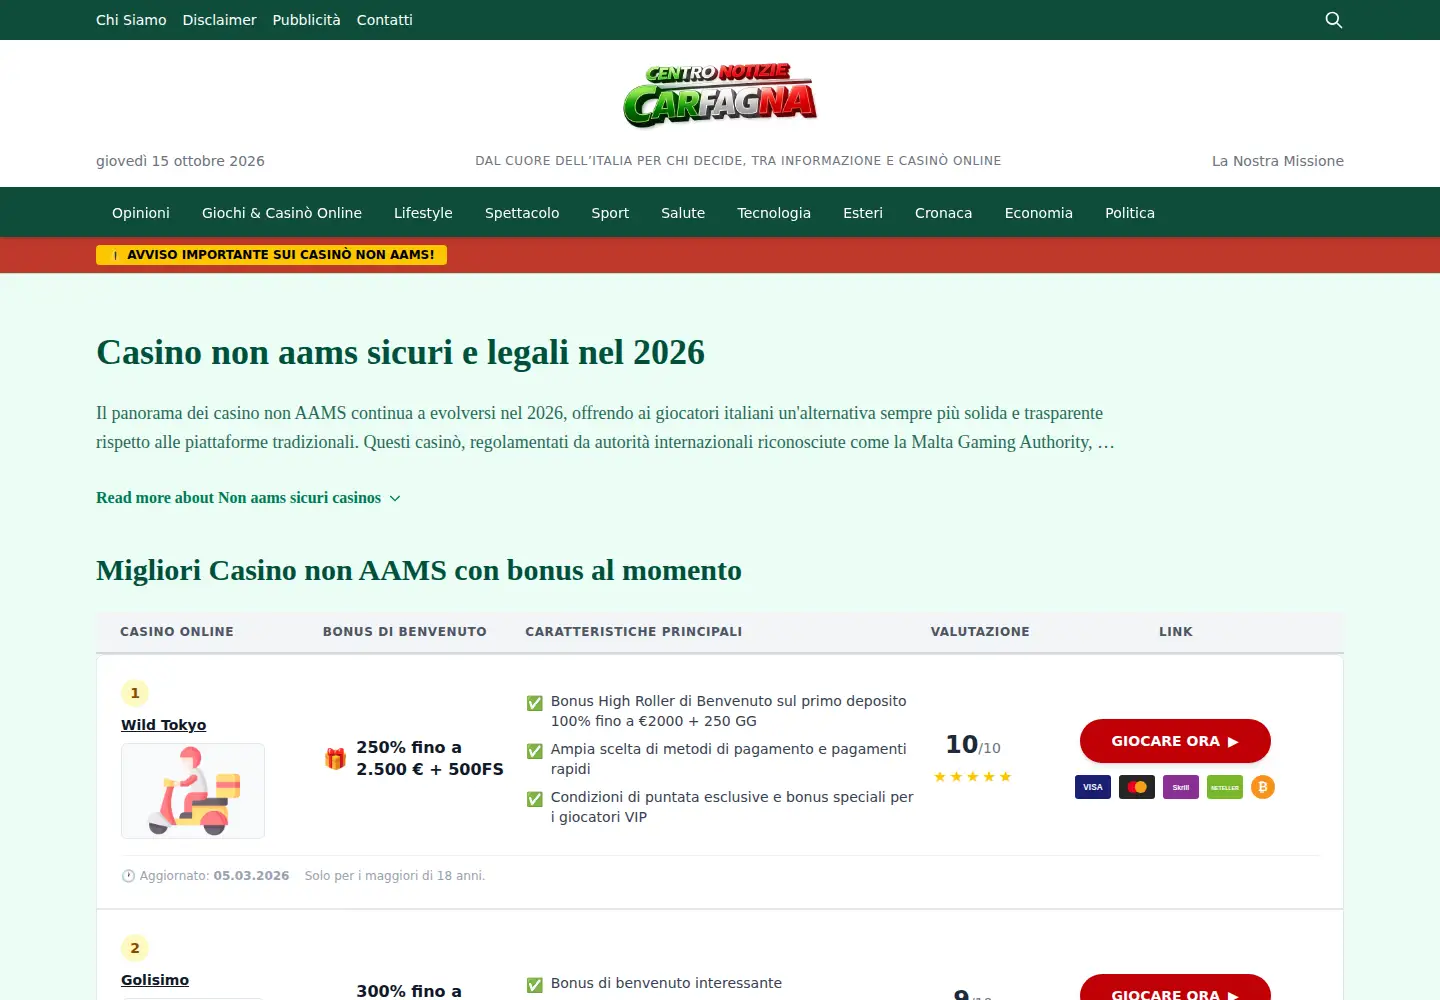Open the search magnifier icon

tap(1333, 20)
